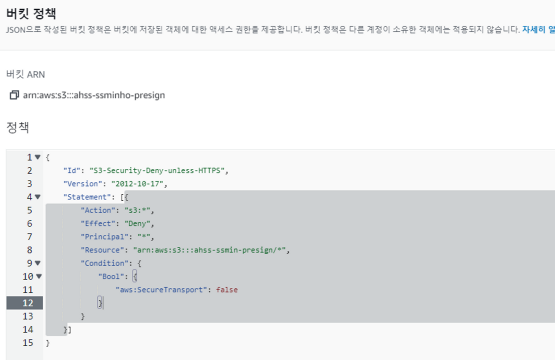
Task: Click the 정책 editor section label
Action: (18, 127)
